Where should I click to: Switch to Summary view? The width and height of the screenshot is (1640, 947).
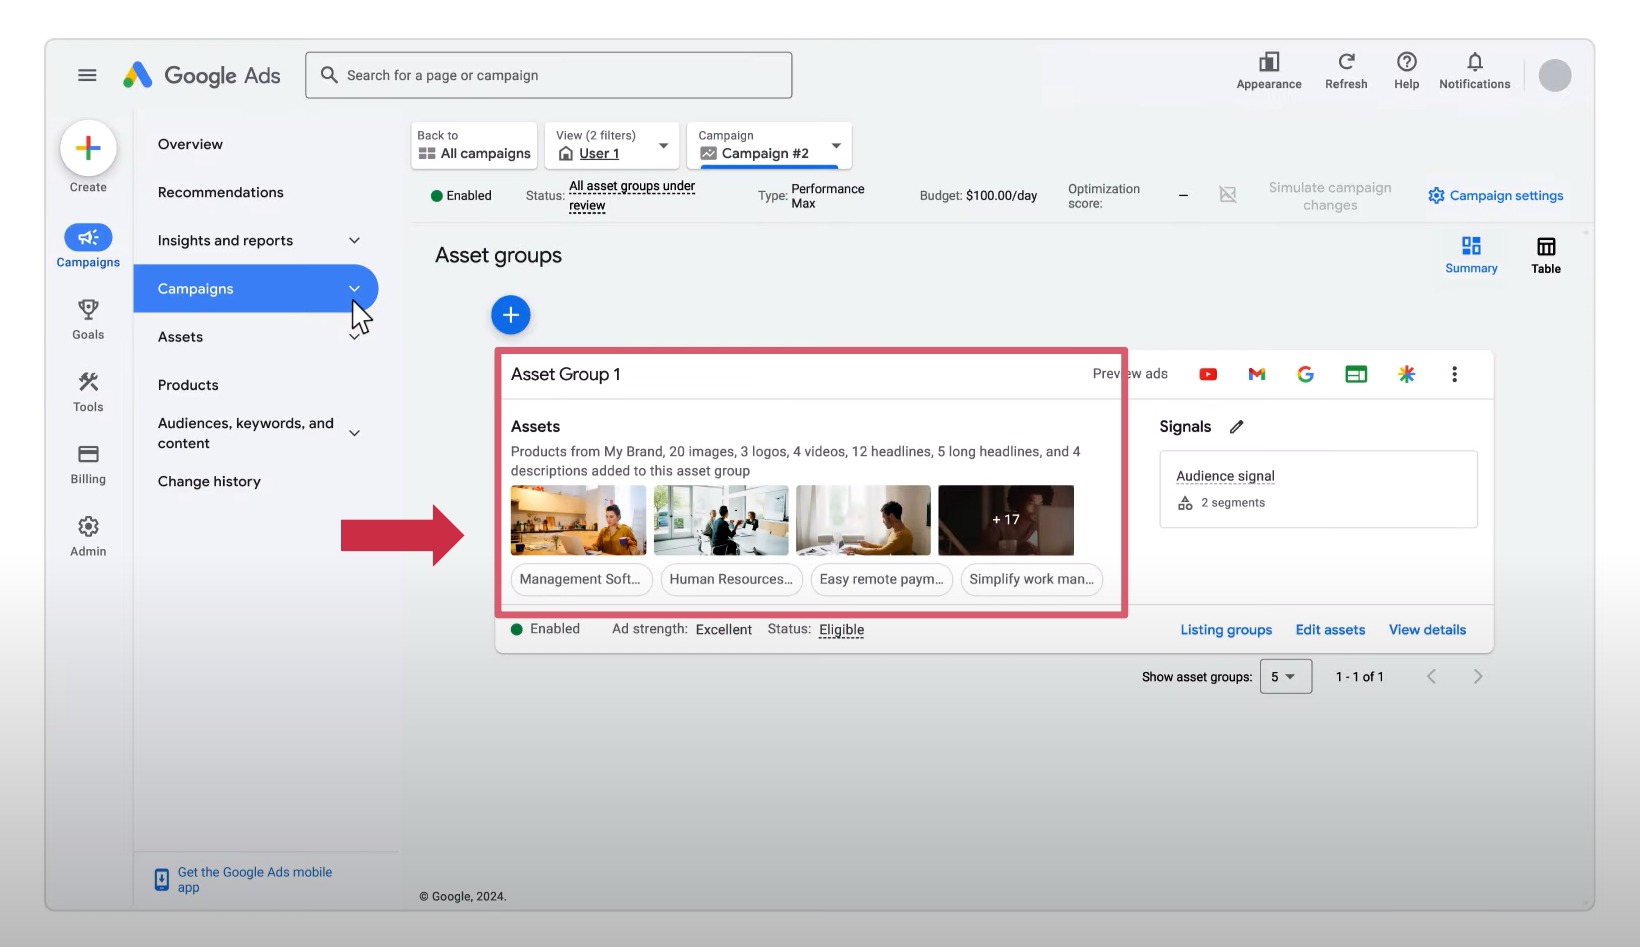(x=1471, y=255)
